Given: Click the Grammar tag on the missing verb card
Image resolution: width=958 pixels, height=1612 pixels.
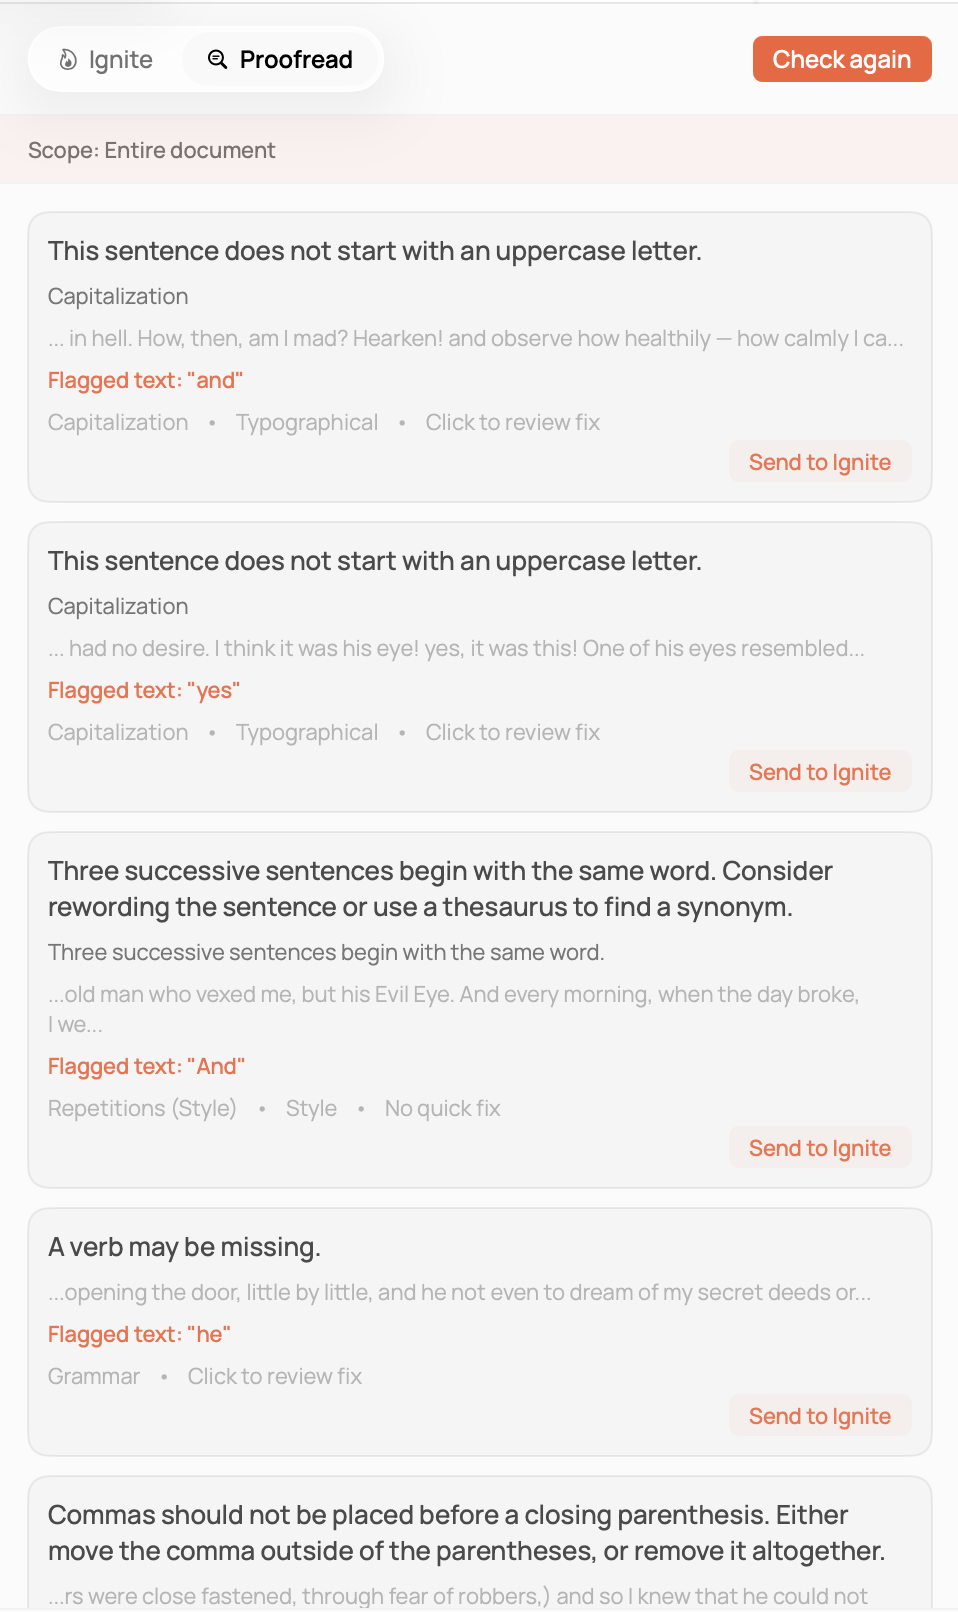Looking at the screenshot, I should coord(93,1376).
